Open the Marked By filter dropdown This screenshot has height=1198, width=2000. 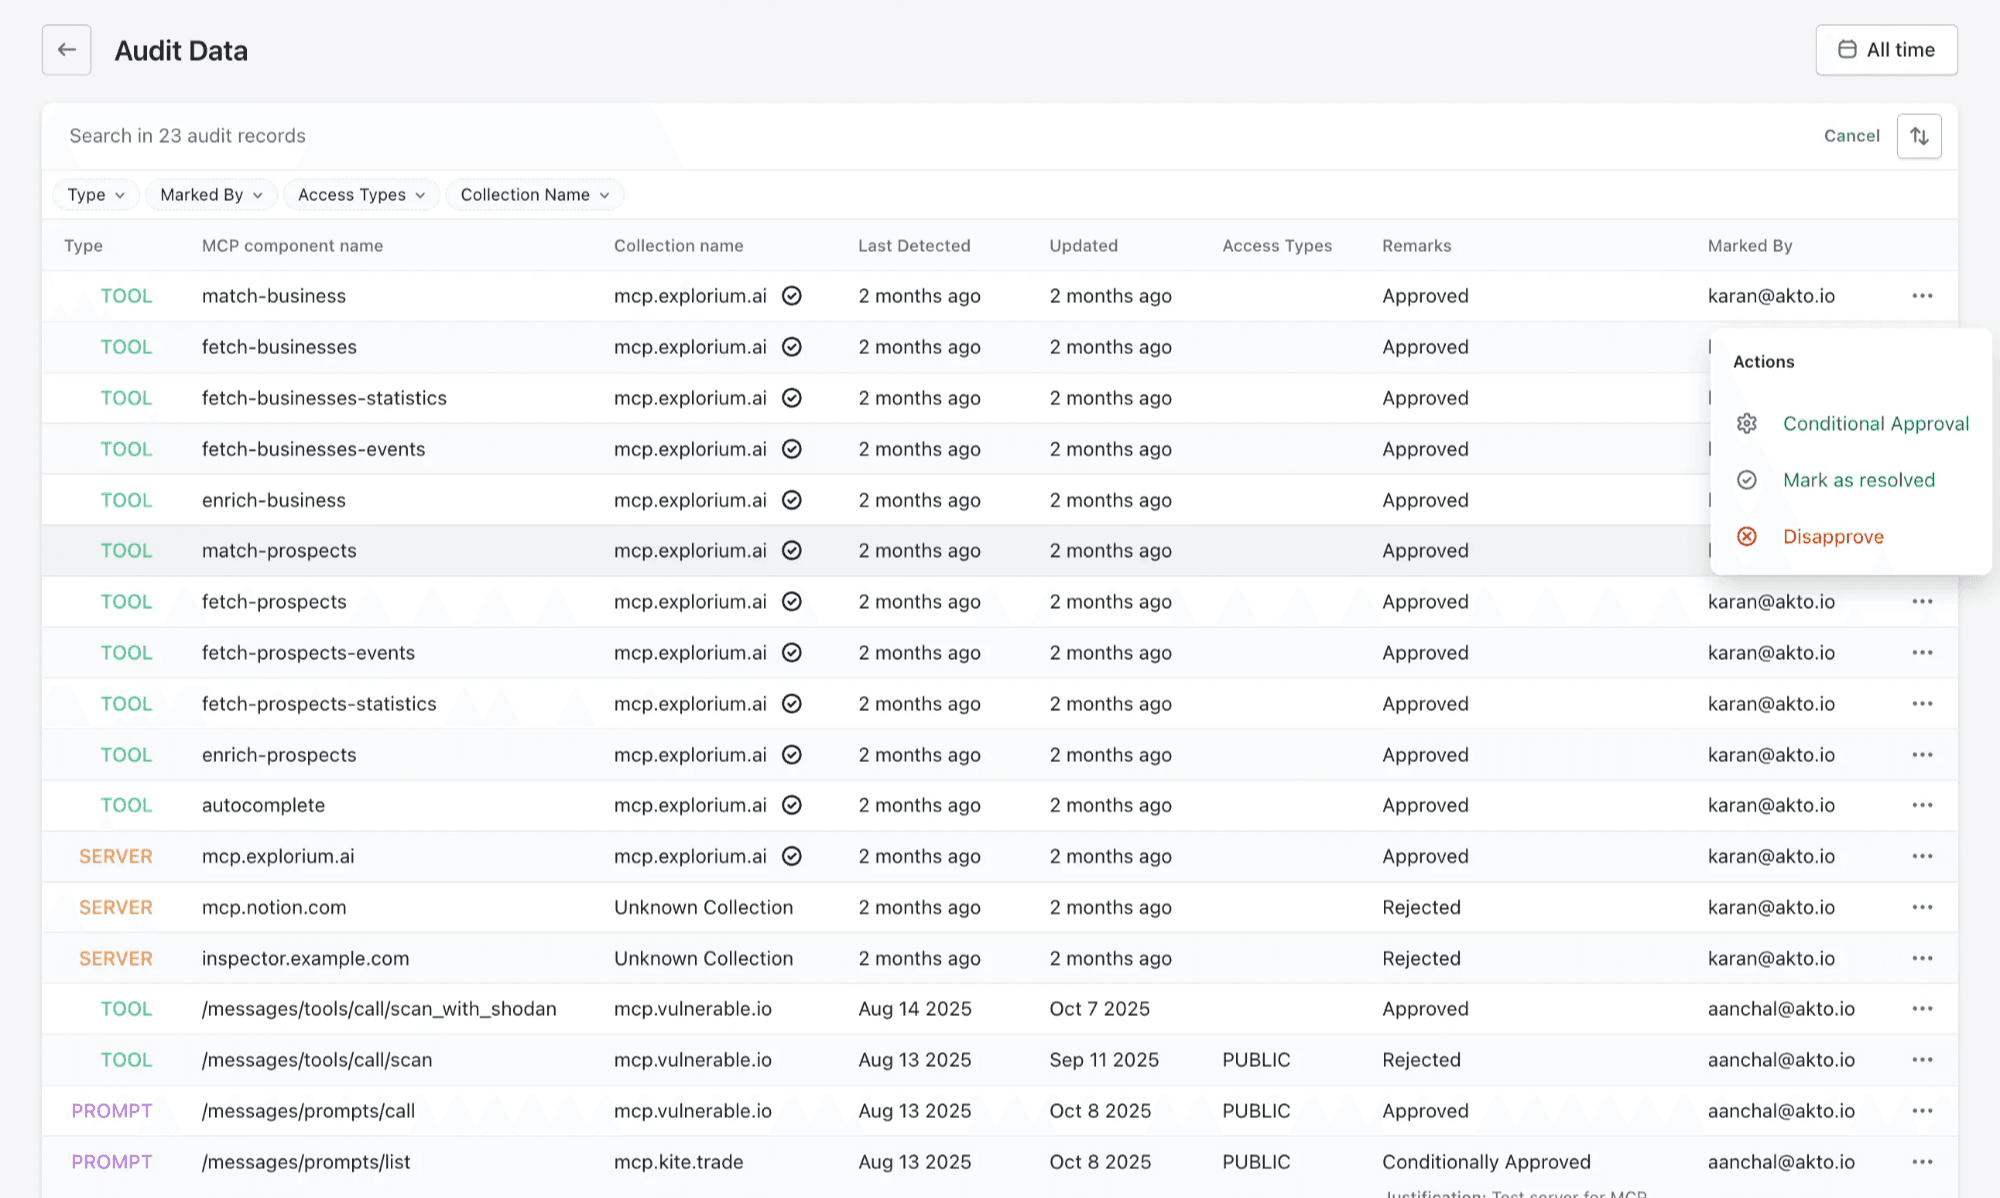click(211, 194)
